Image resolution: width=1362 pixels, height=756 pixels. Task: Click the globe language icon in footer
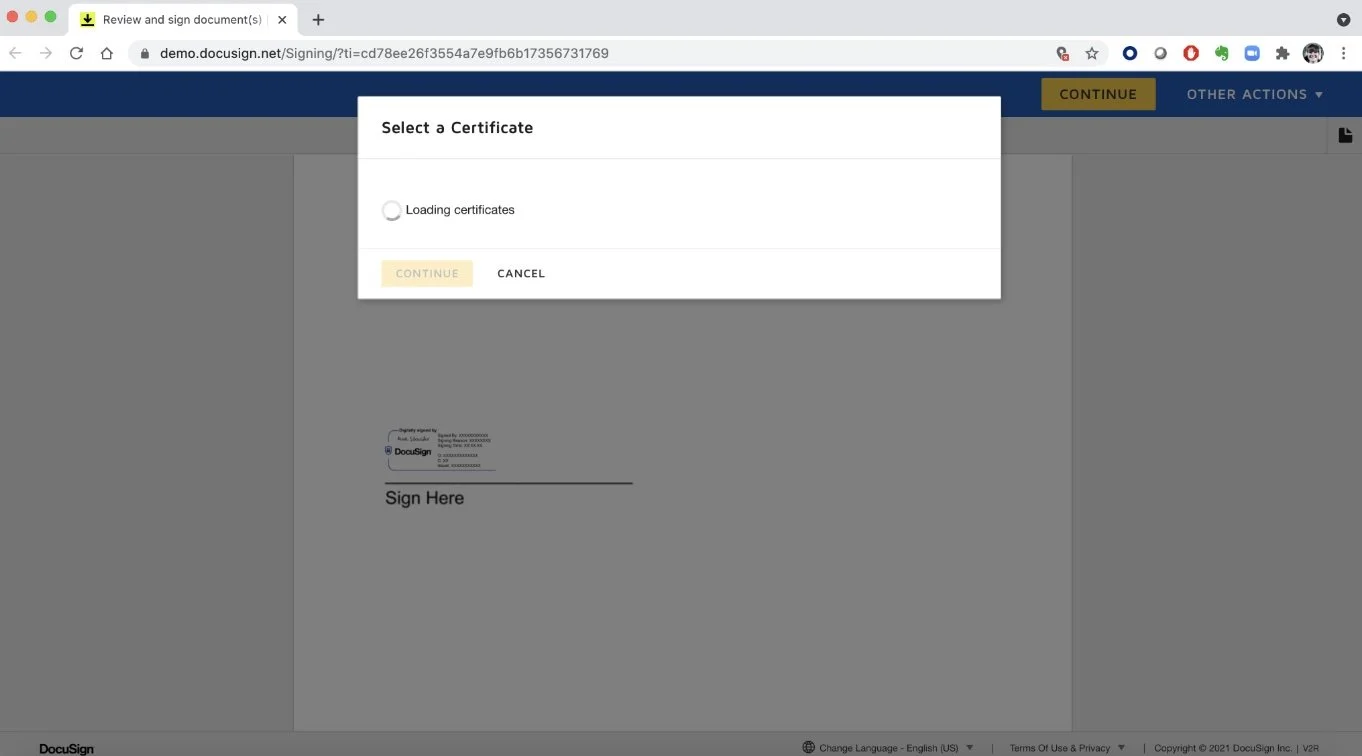click(x=809, y=747)
